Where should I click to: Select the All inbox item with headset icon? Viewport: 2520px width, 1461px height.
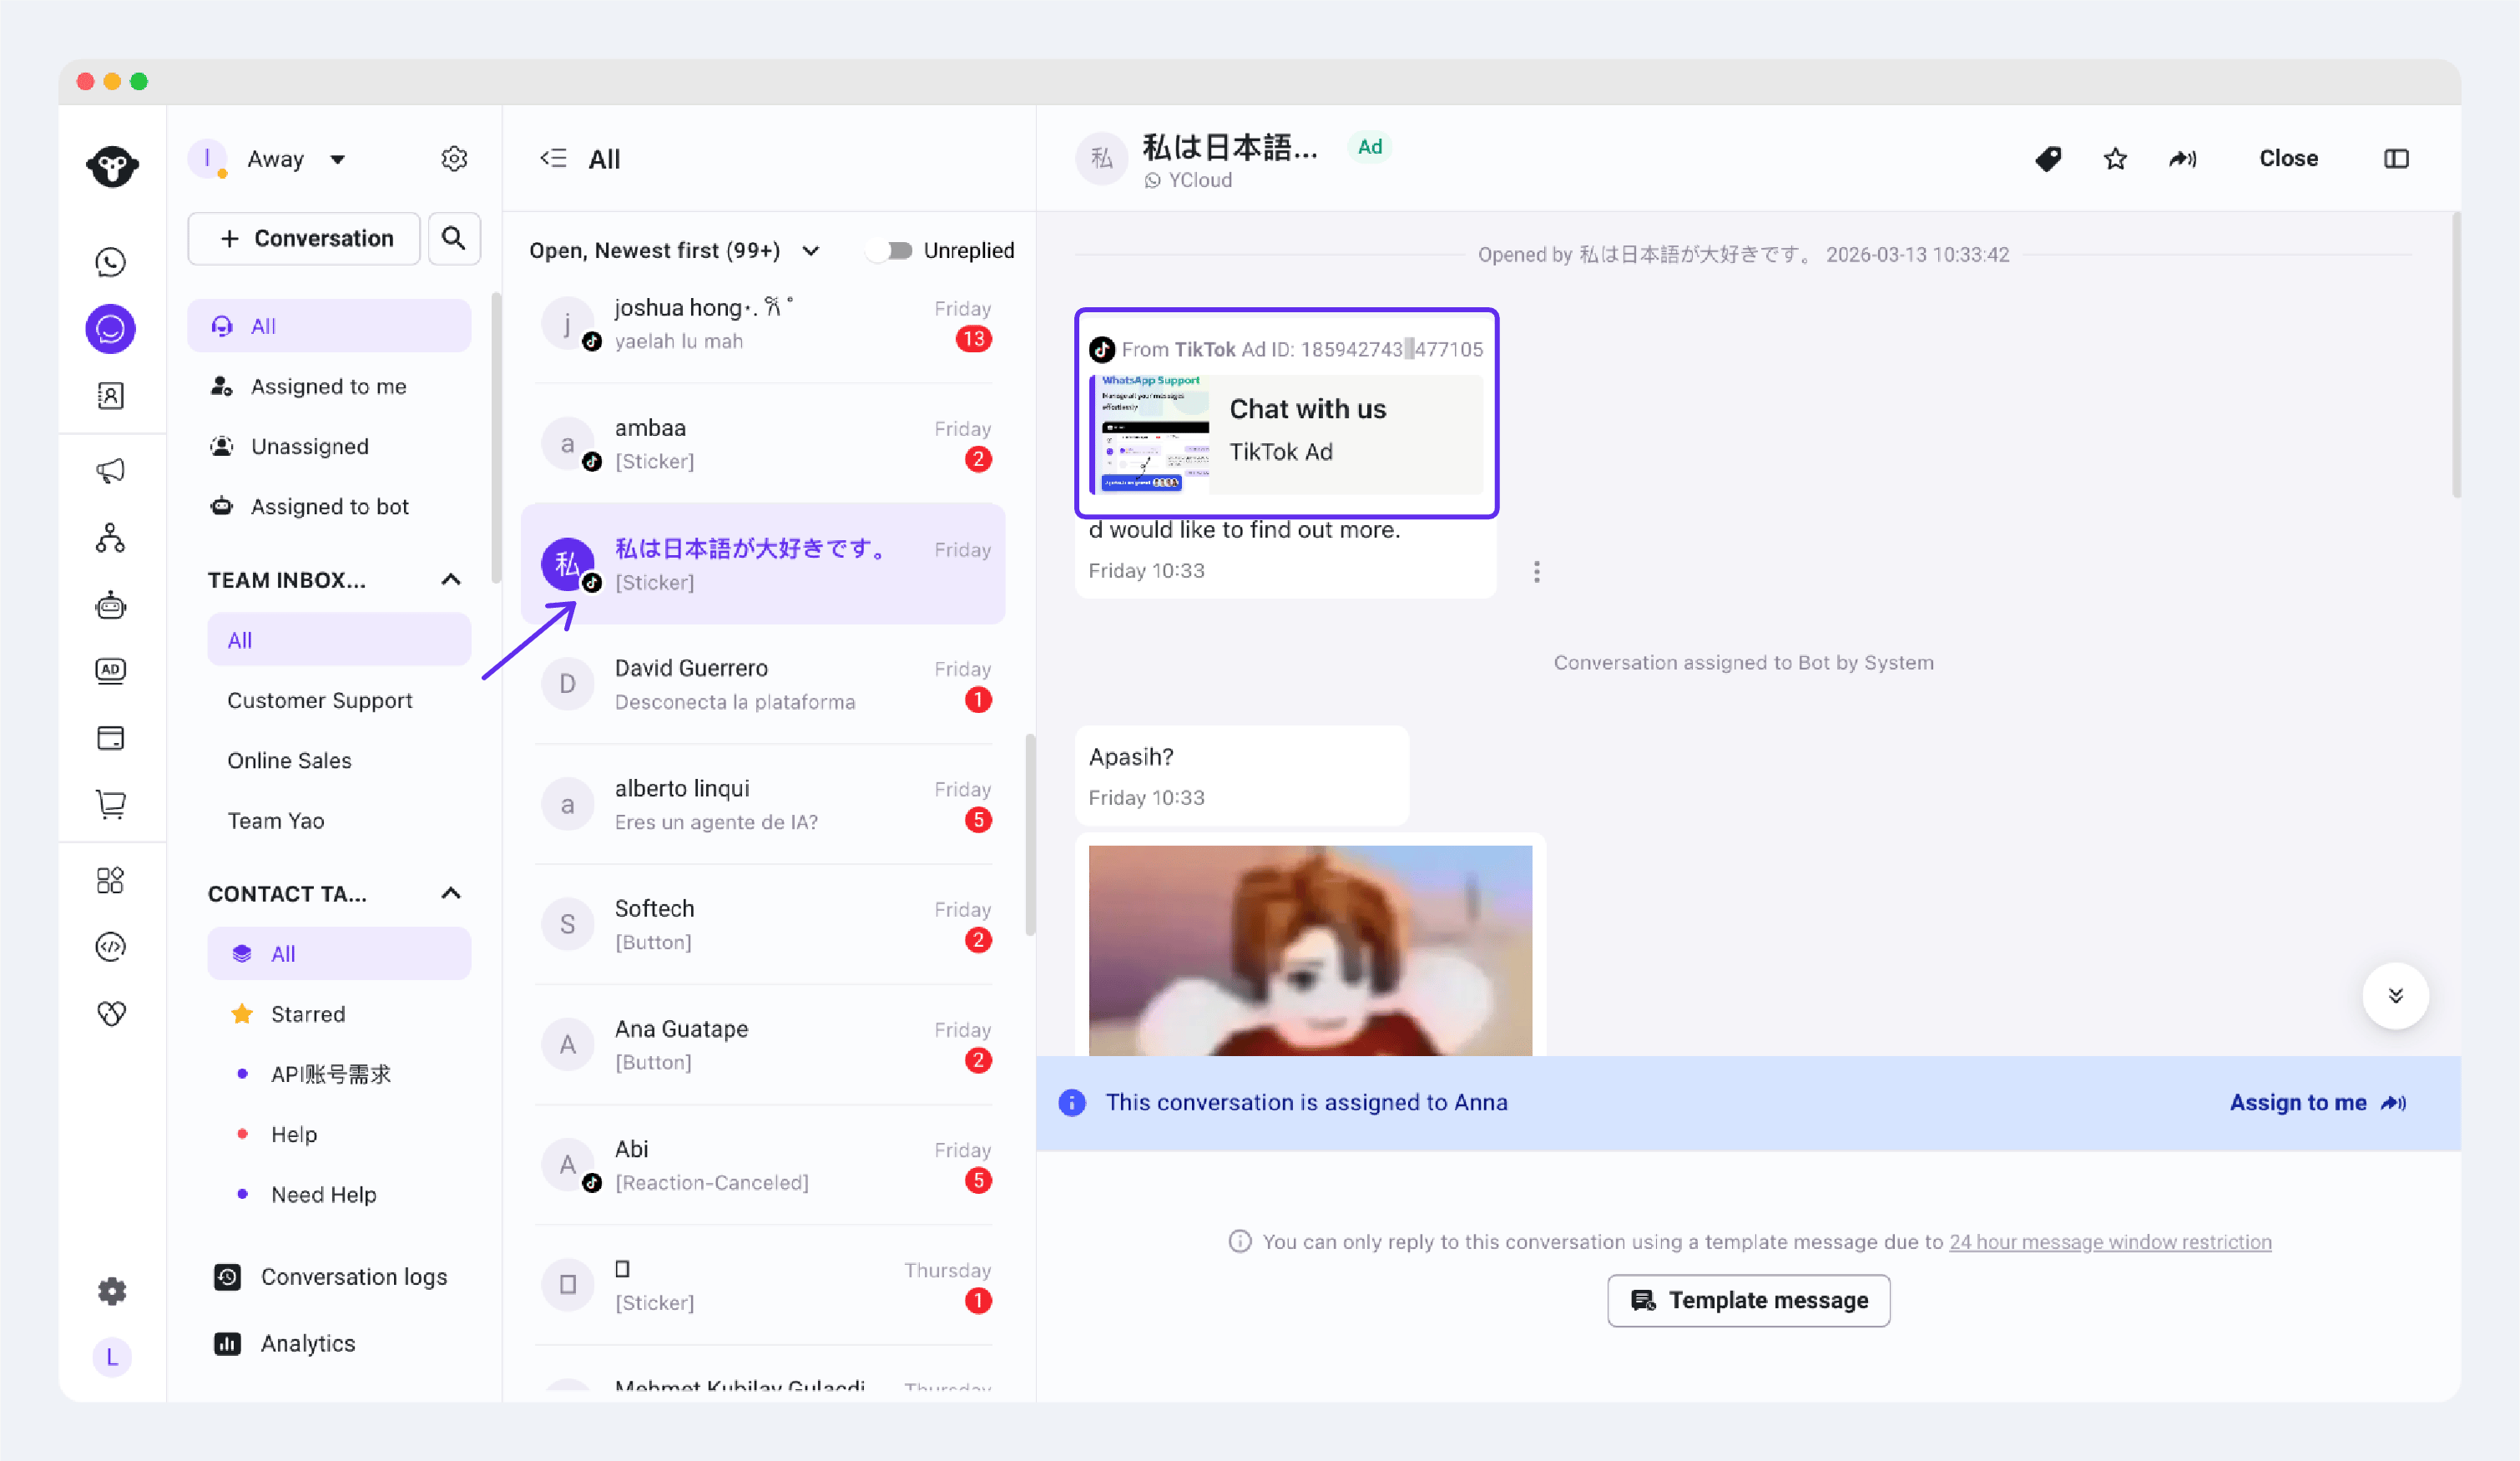pos(329,326)
